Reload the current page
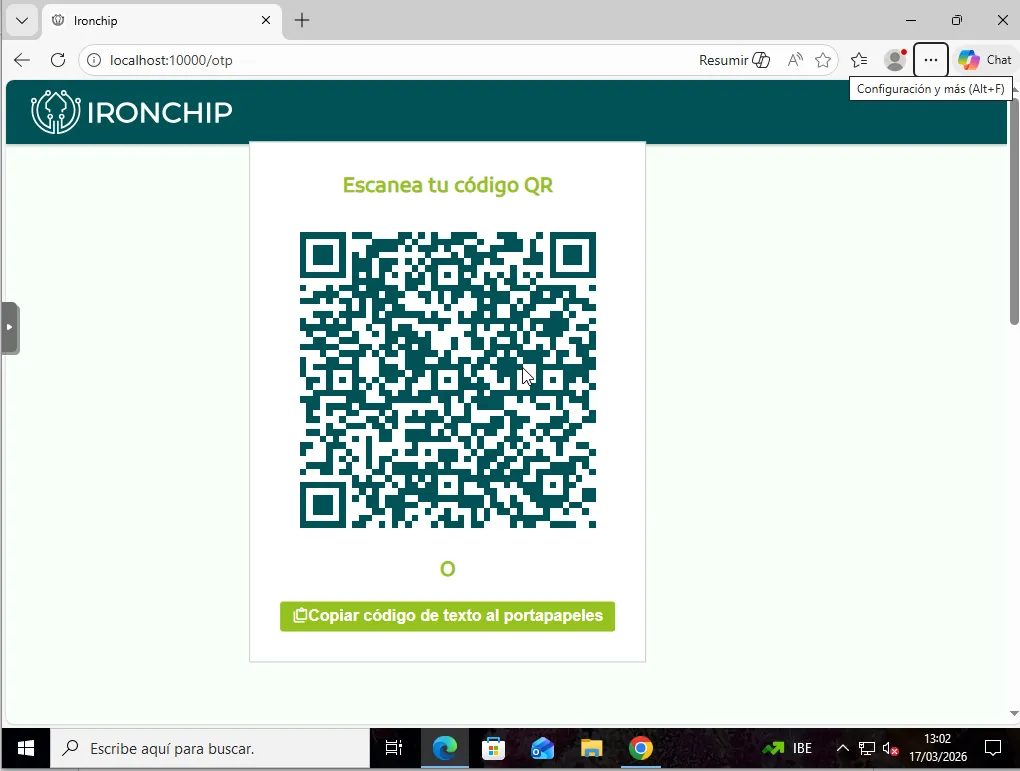 click(58, 60)
